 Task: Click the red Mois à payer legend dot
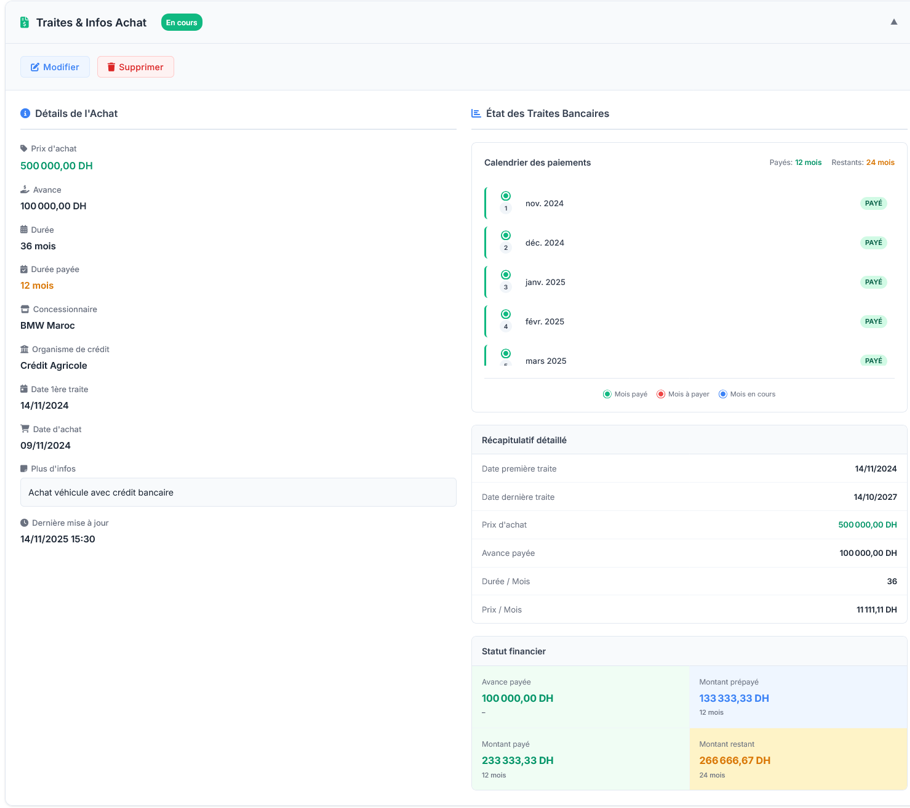coord(661,394)
